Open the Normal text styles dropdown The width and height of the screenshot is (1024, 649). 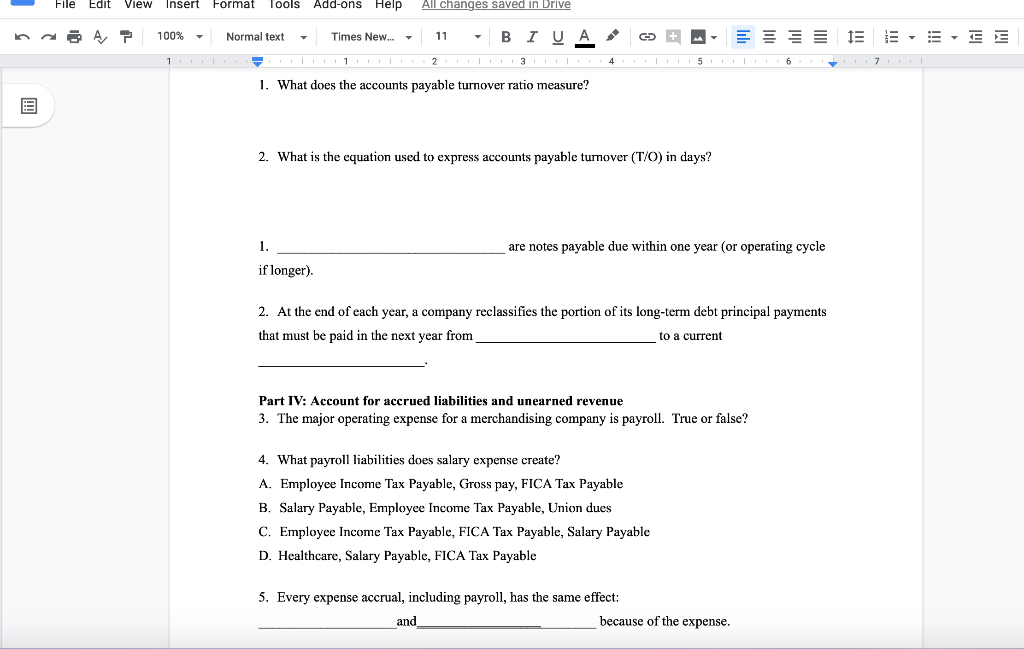pos(263,36)
